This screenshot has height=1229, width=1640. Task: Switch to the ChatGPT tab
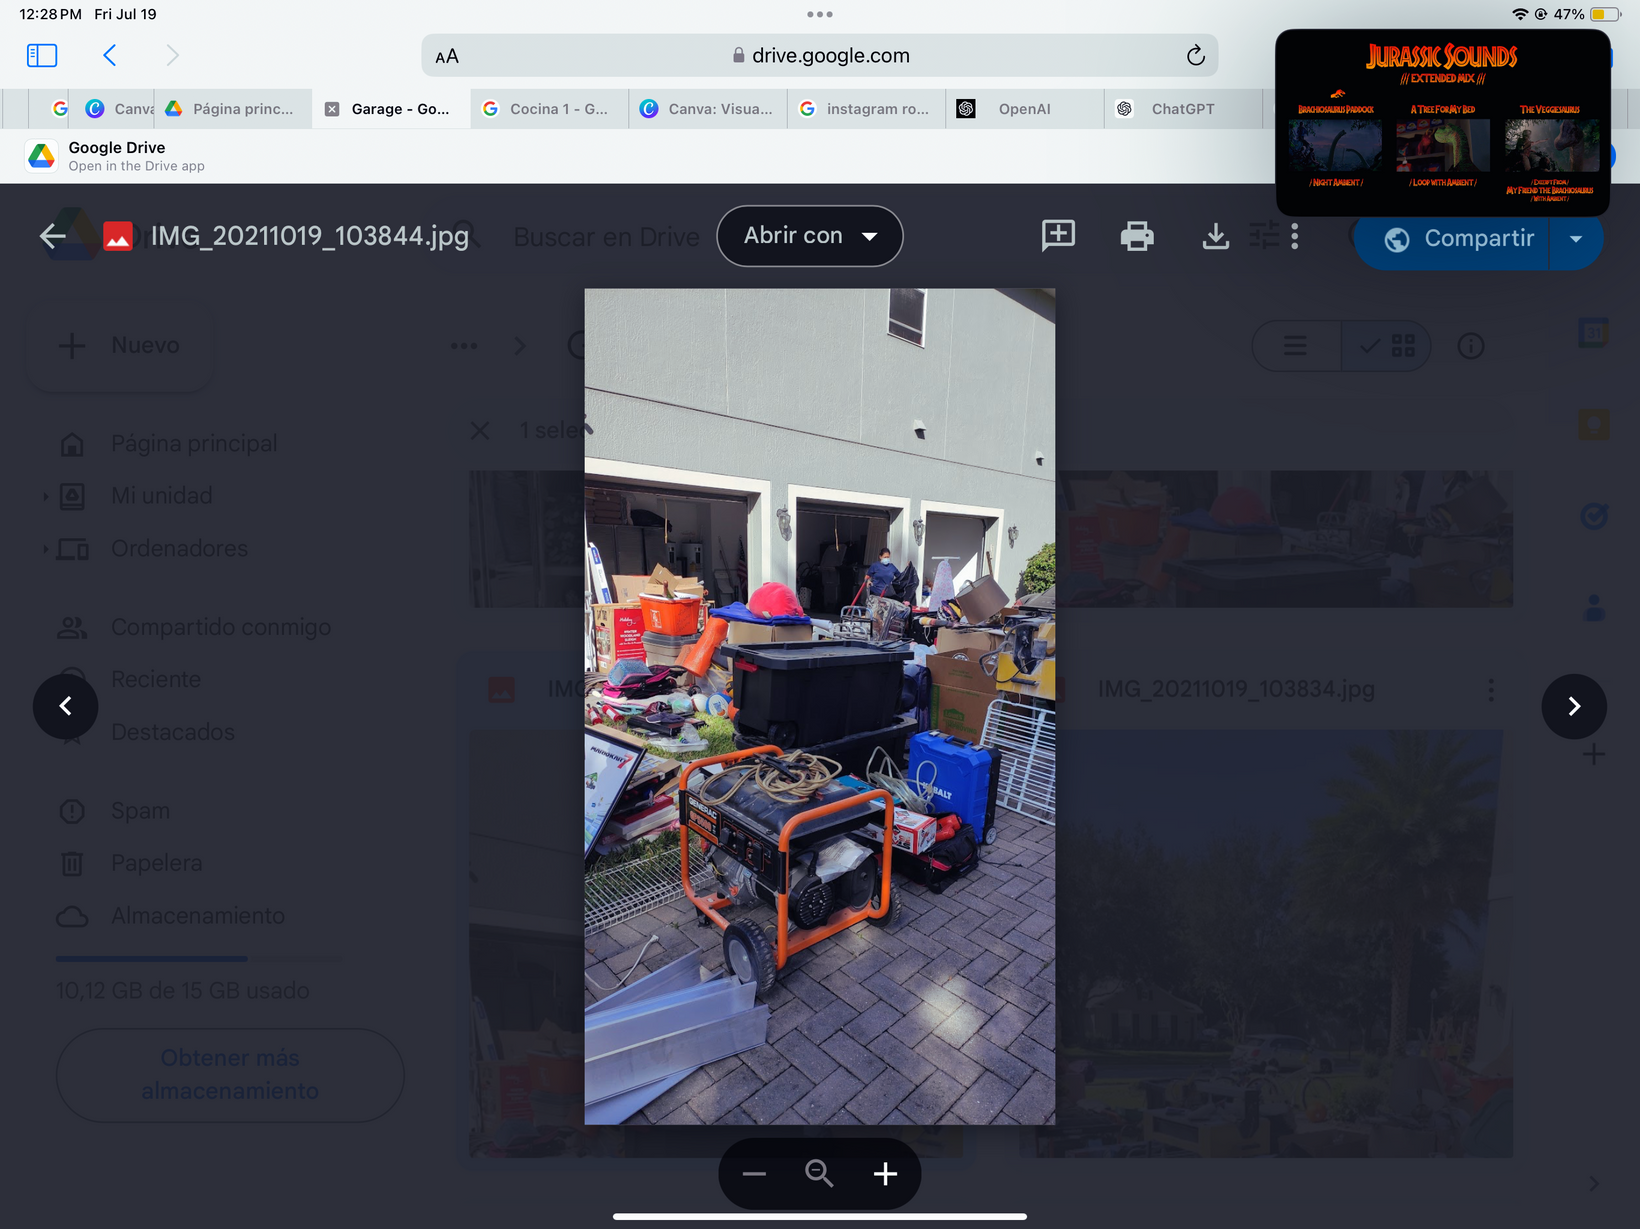[1182, 109]
